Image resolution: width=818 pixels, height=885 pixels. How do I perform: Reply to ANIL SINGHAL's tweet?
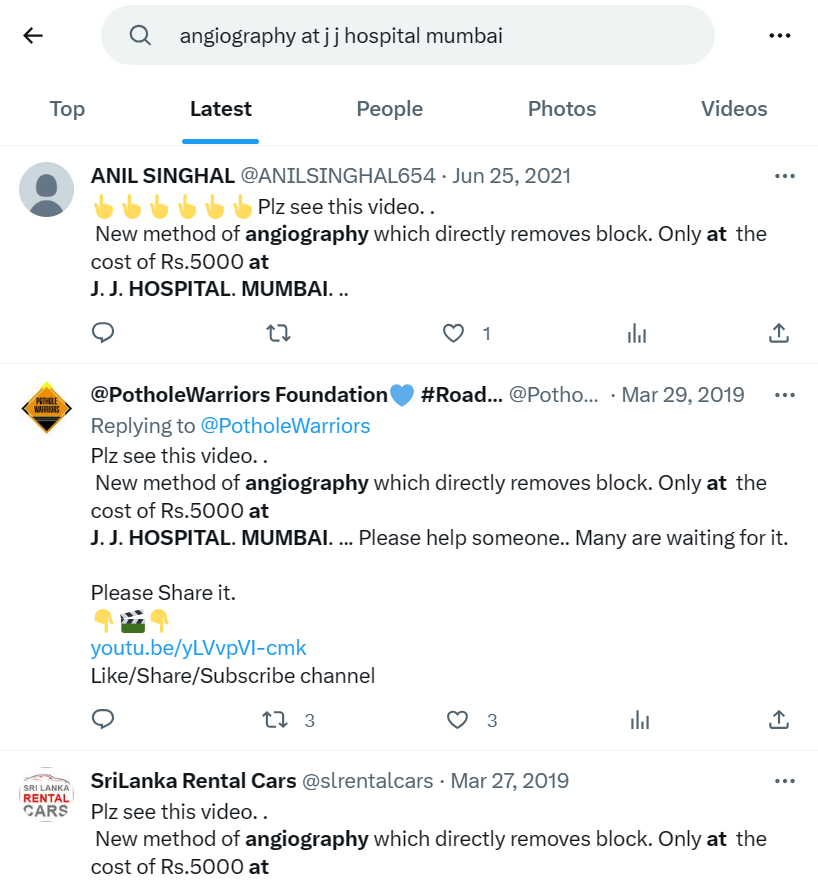pos(103,333)
